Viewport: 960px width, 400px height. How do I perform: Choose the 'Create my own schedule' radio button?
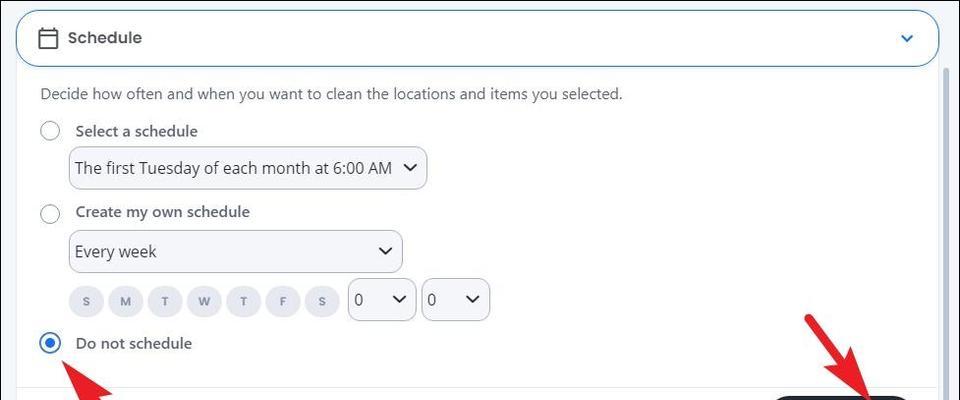pos(50,214)
